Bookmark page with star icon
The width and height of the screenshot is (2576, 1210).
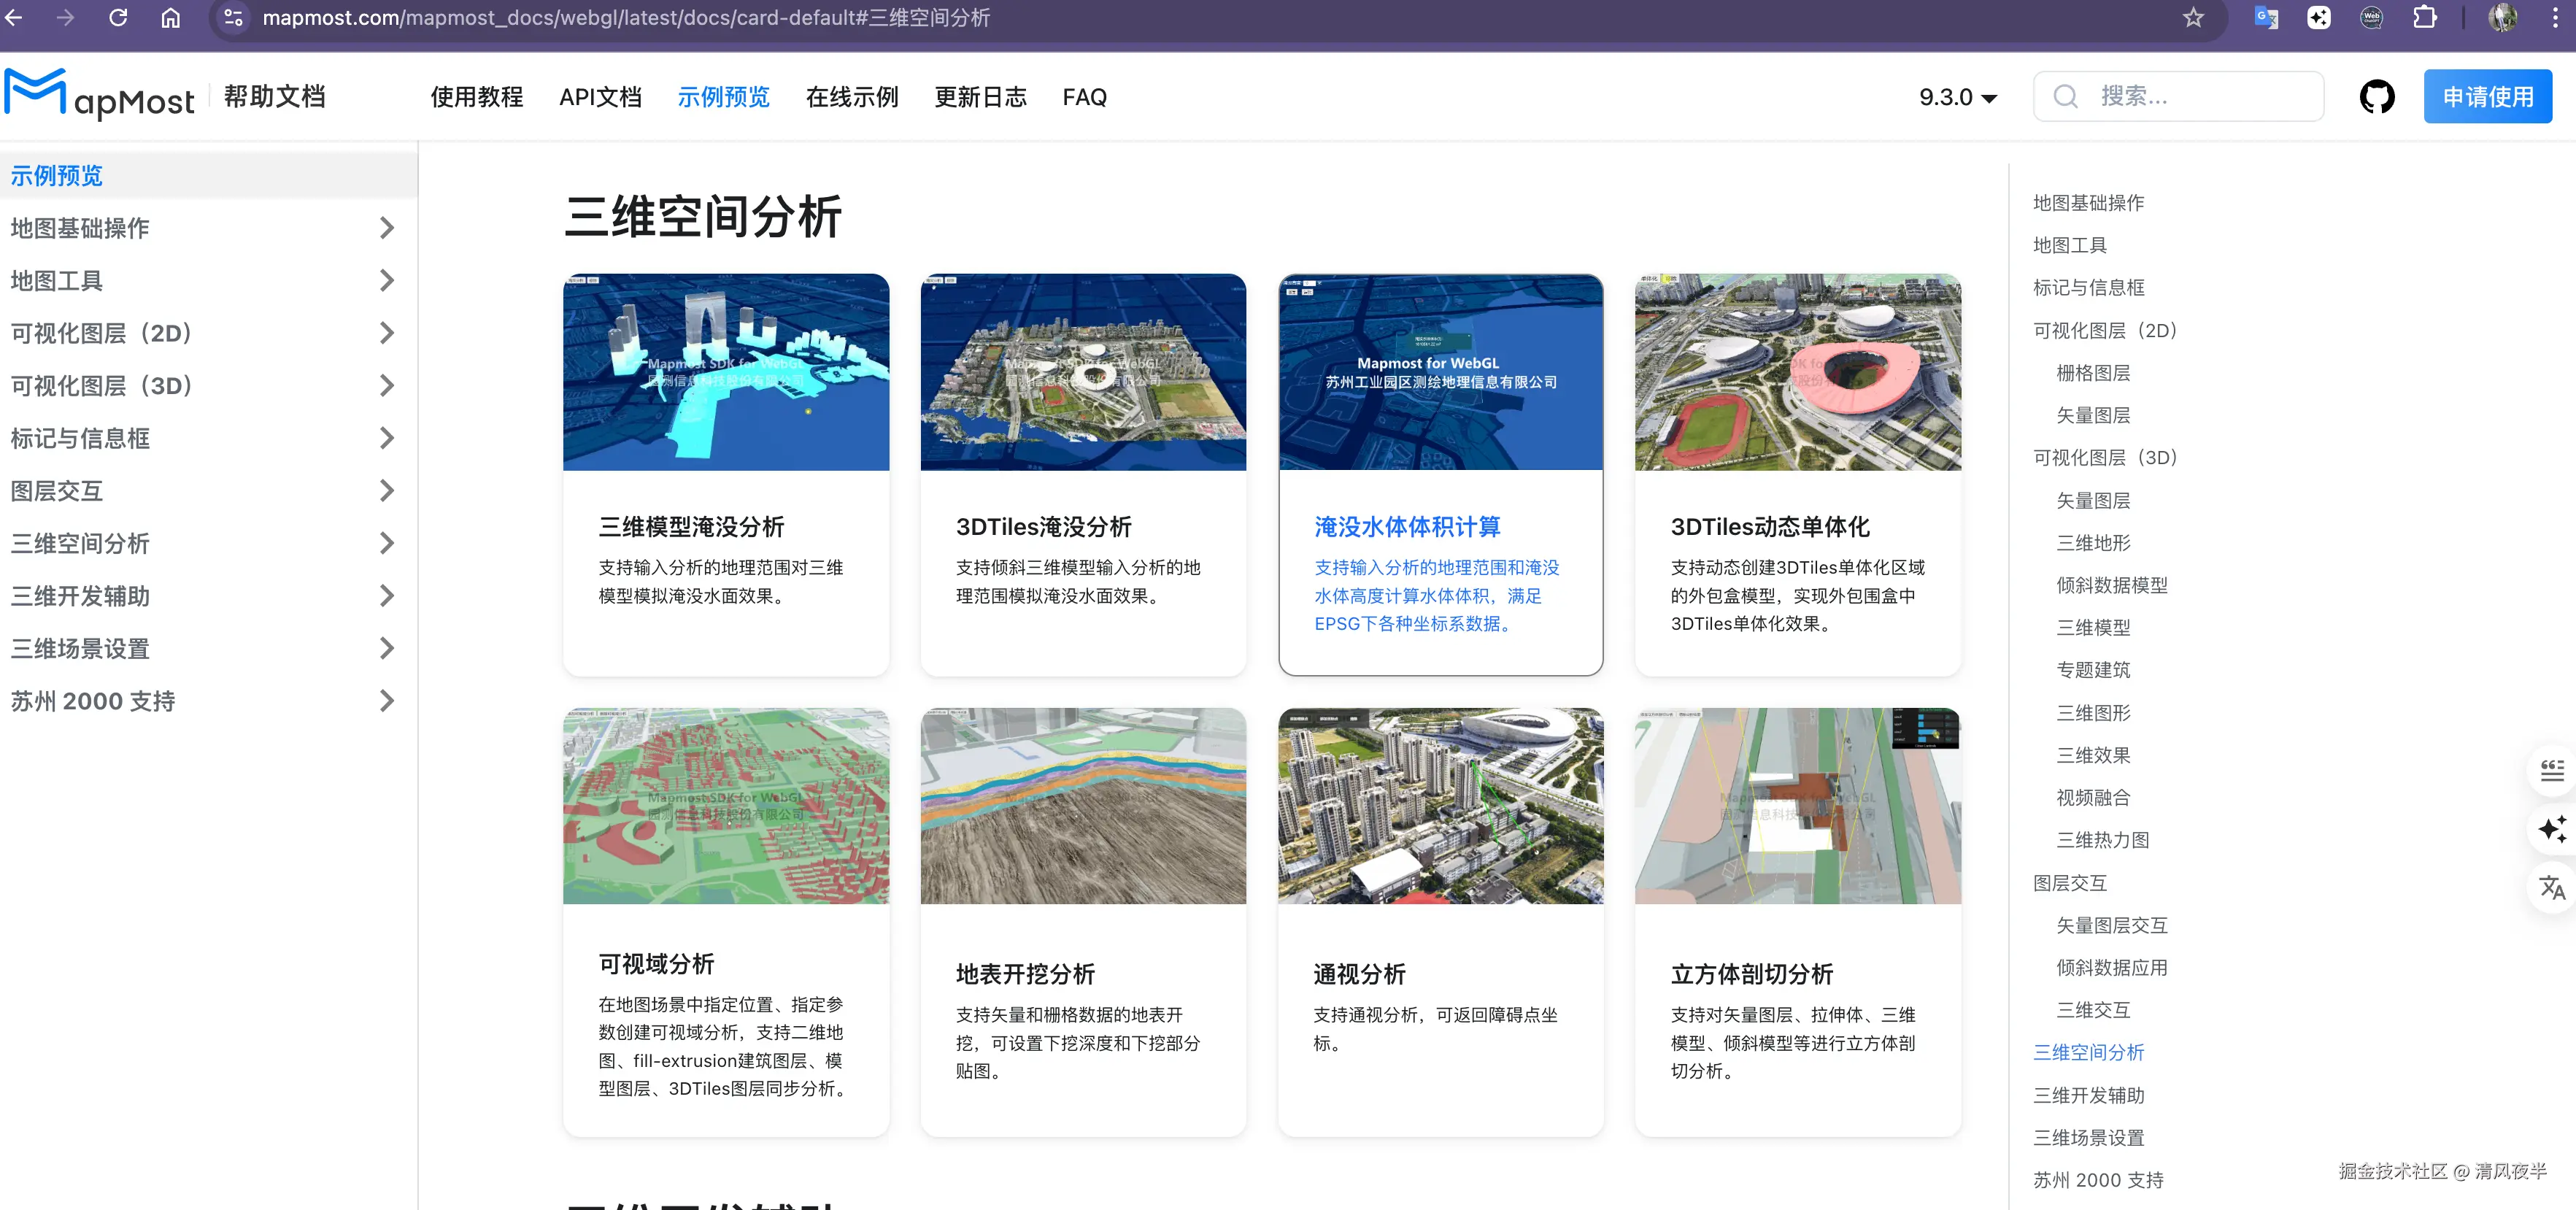pos(2193,18)
